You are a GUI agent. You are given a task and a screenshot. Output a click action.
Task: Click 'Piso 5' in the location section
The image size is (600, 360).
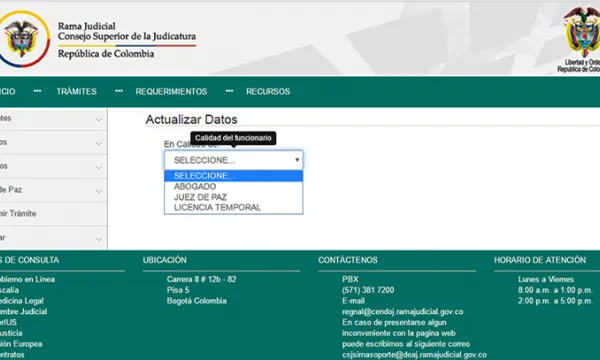pyautogui.click(x=178, y=290)
